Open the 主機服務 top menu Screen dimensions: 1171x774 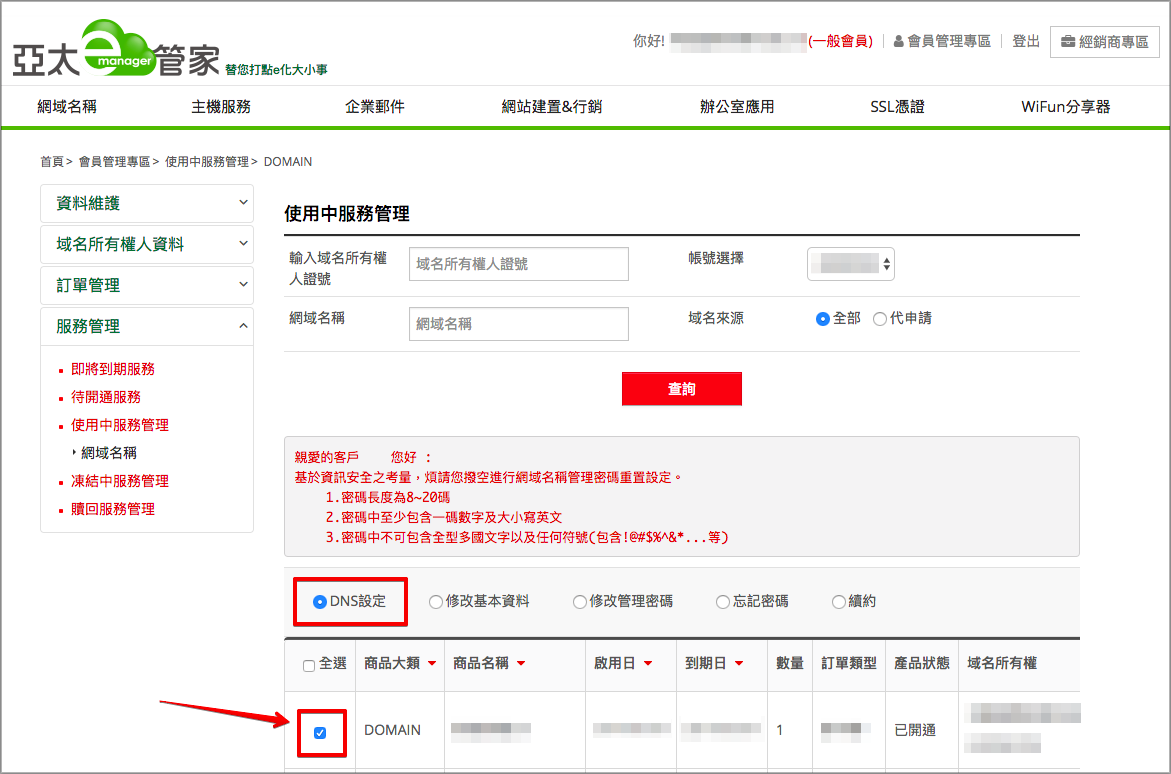(221, 107)
